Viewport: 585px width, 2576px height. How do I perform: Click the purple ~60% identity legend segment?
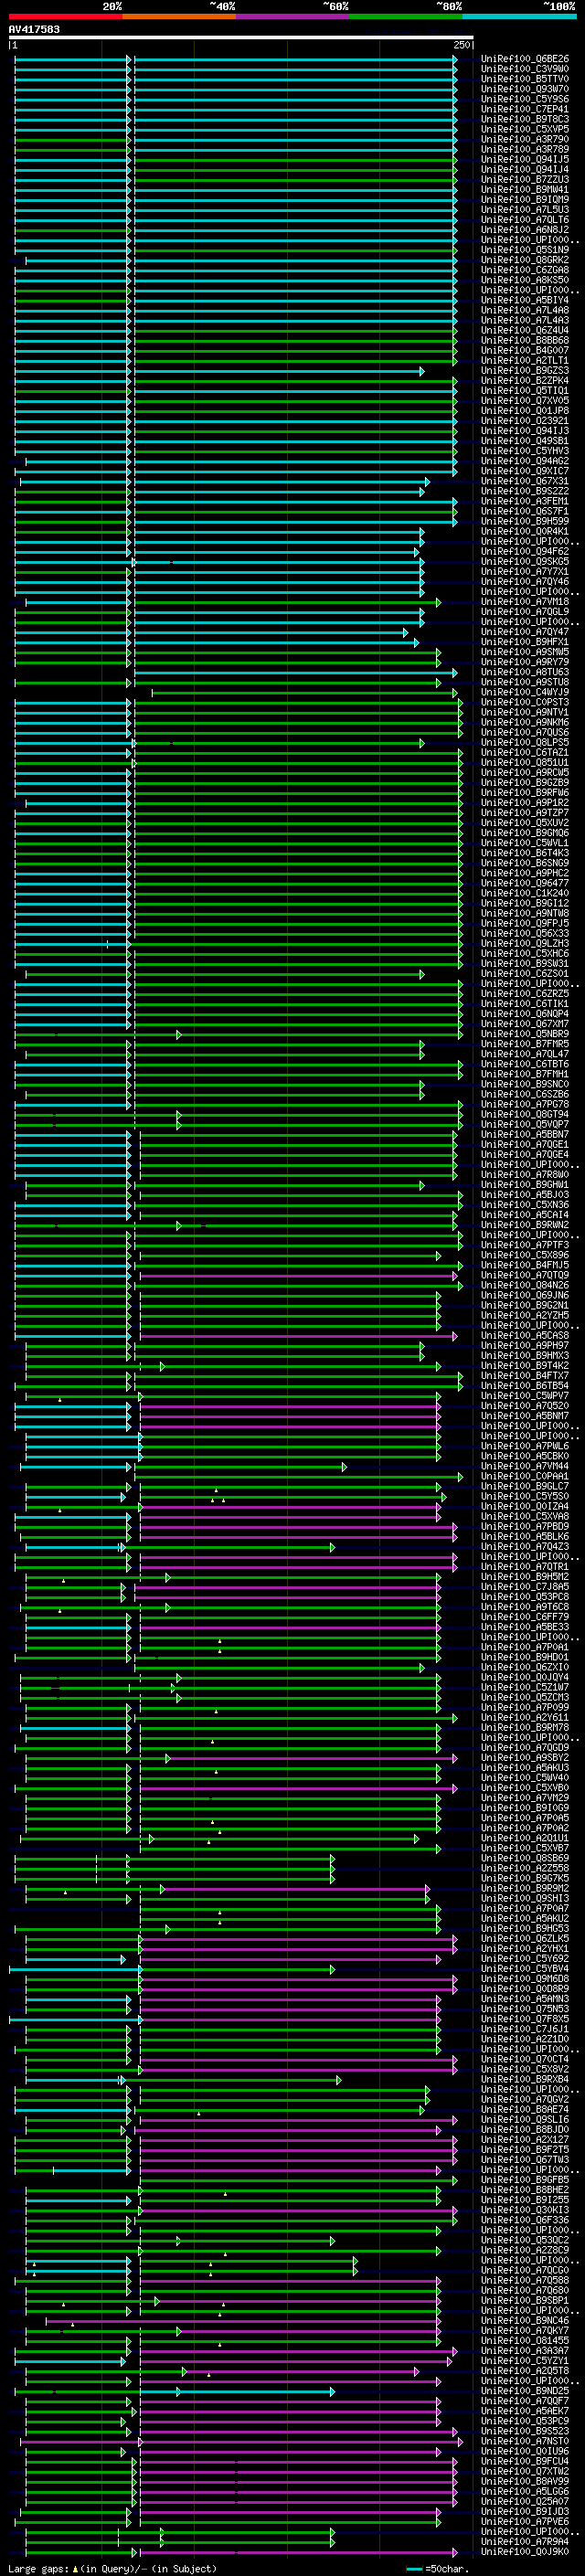point(292,16)
